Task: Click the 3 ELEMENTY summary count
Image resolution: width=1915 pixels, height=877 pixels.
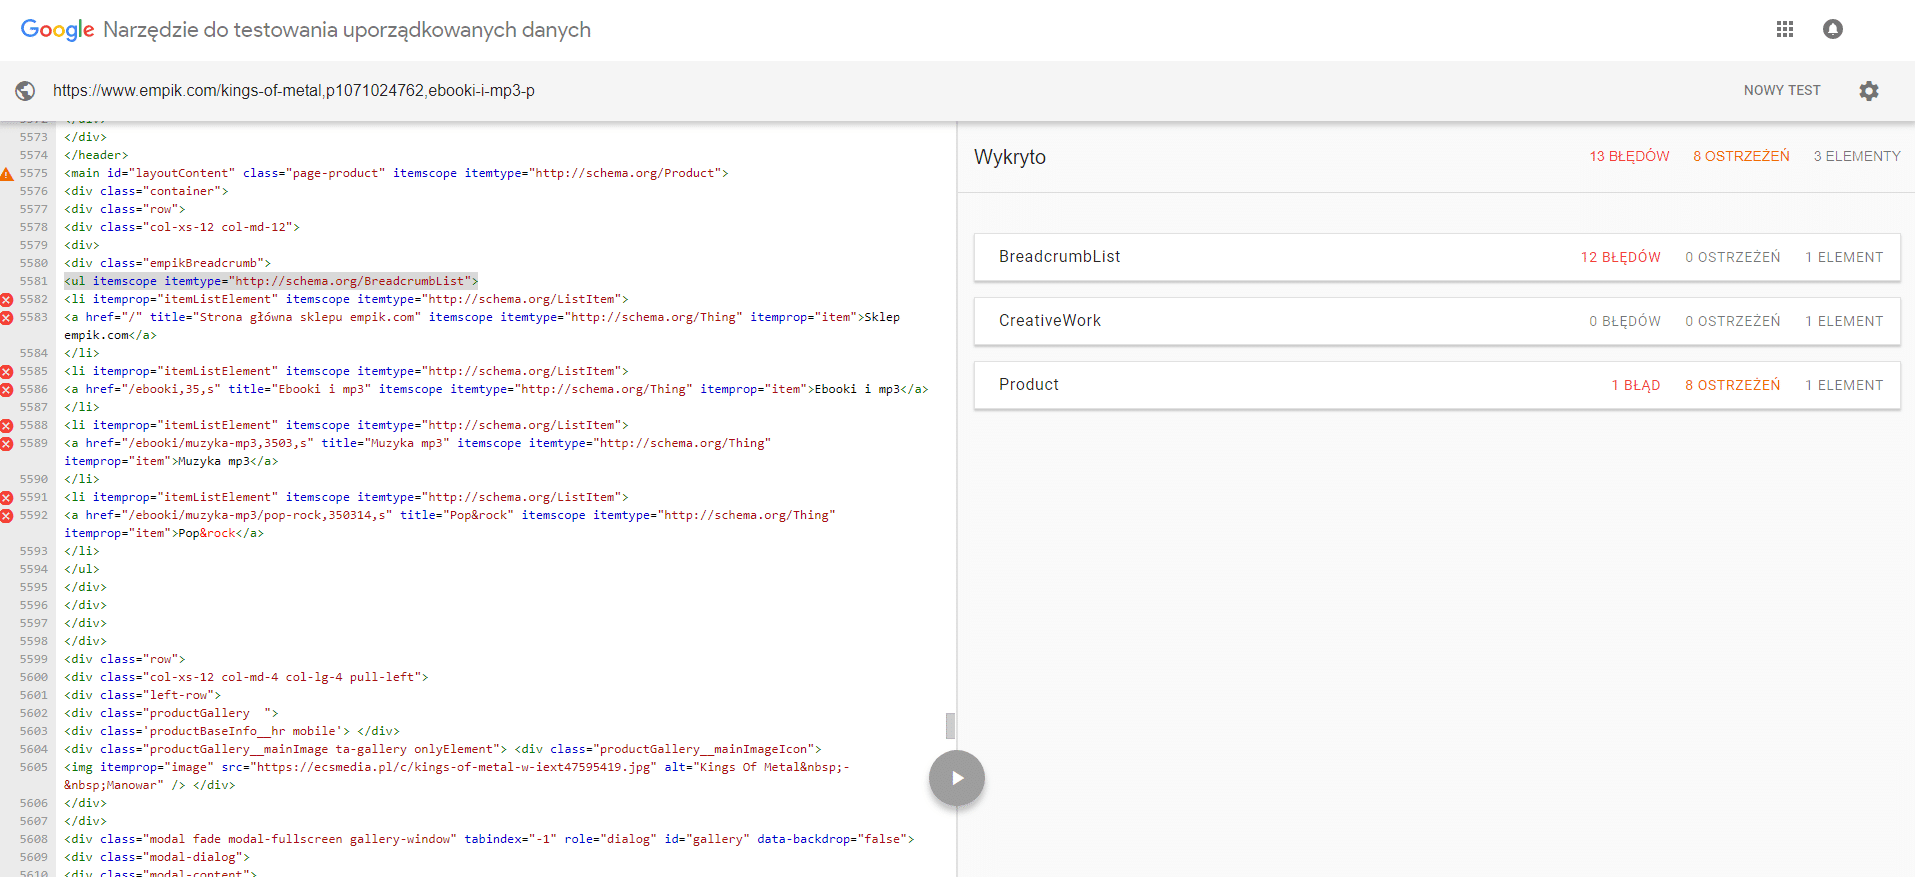Action: tap(1857, 156)
